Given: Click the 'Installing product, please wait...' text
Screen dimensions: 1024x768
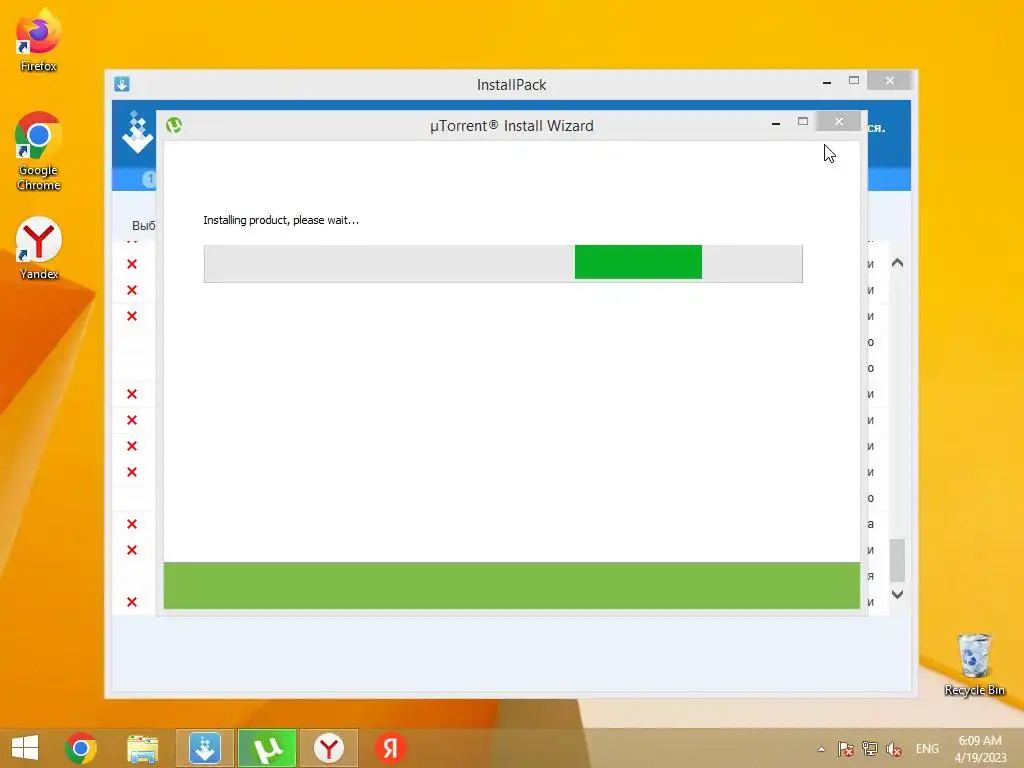Looking at the screenshot, I should pos(281,220).
